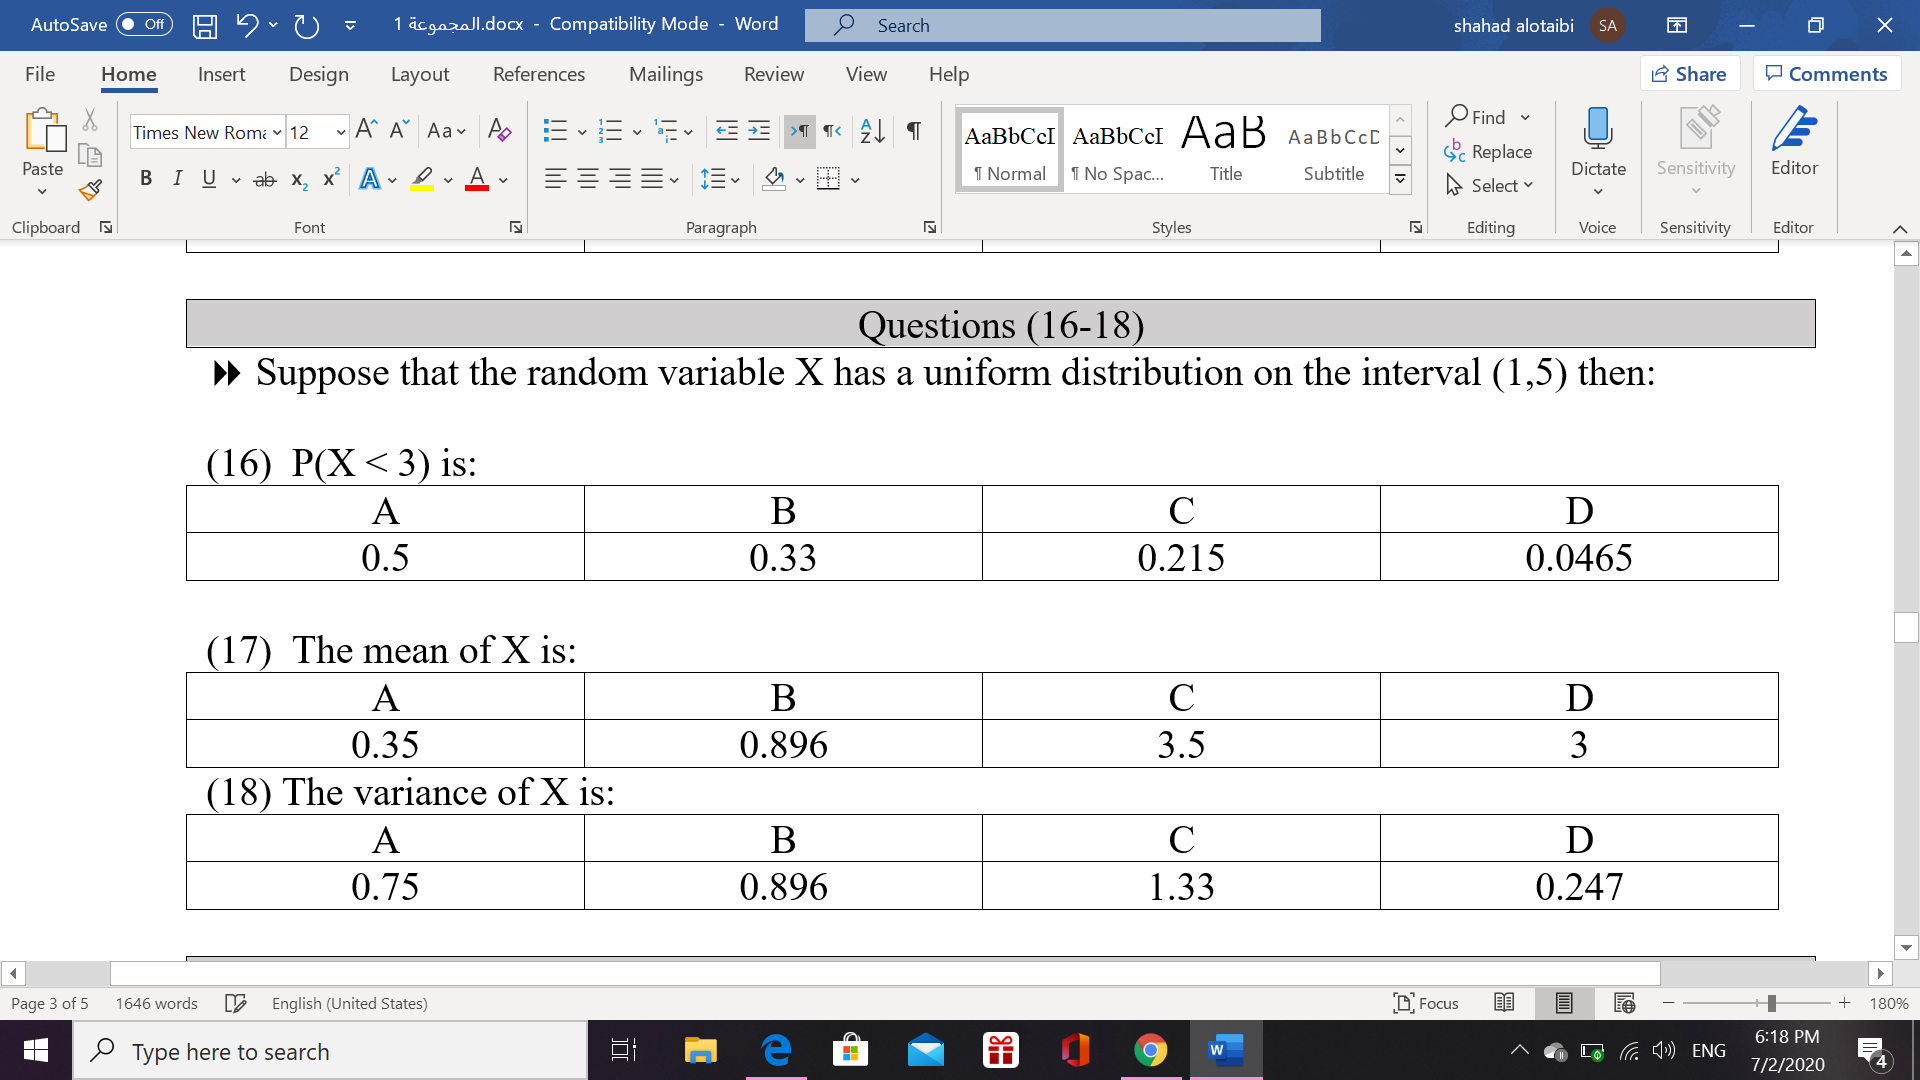Expand the line spacing options
Viewport: 1920px width, 1080px height.
[x=737, y=179]
